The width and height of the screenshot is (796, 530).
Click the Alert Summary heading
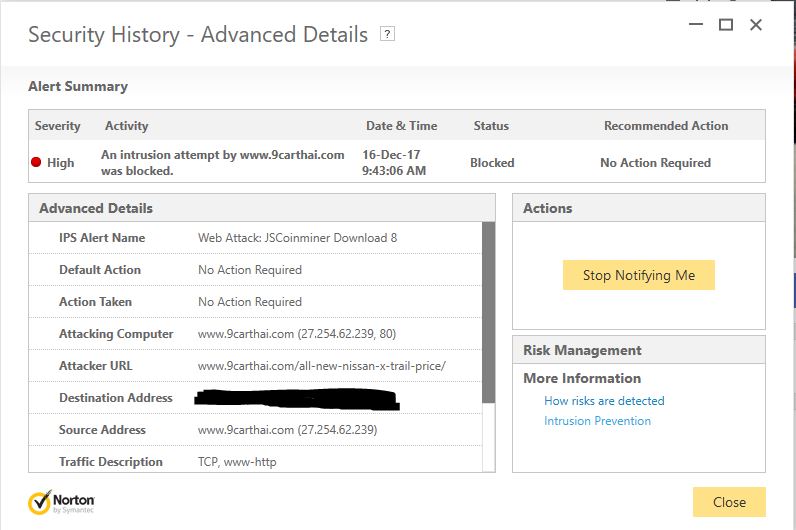click(x=78, y=86)
